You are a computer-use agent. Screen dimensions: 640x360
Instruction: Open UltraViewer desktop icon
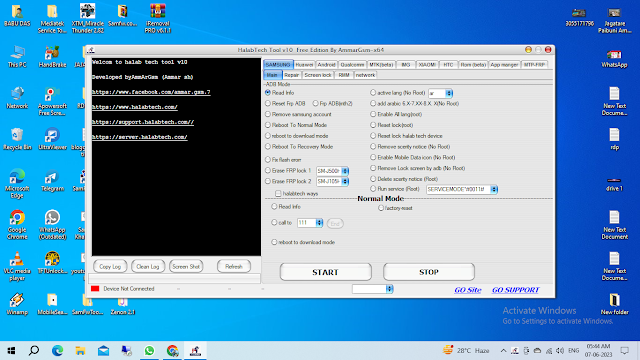click(x=52, y=139)
